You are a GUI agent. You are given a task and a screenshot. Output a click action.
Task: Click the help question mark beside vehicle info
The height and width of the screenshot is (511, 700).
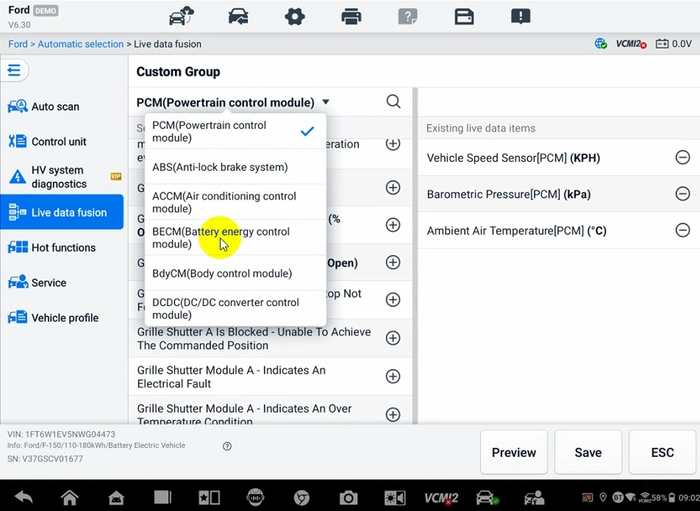pos(227,446)
